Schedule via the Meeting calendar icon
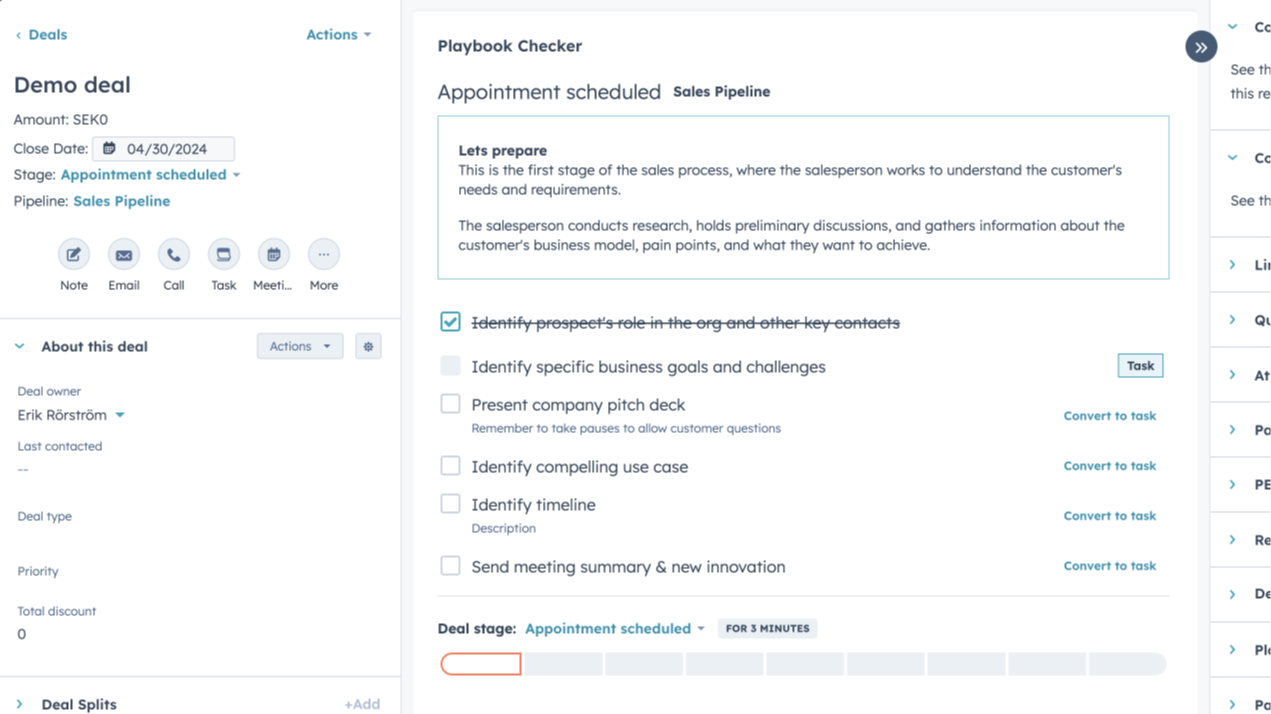This screenshot has width=1271, height=714. tap(273, 255)
